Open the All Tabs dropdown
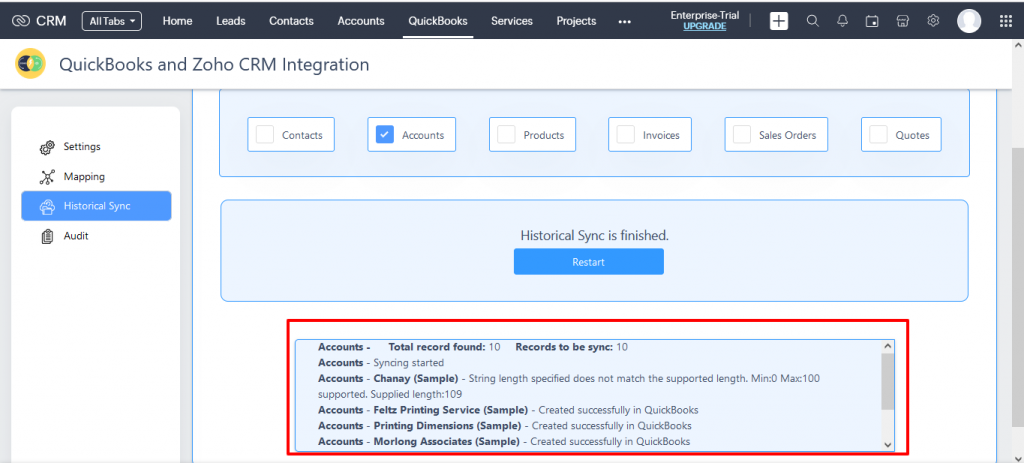The width and height of the screenshot is (1024, 463). (112, 21)
